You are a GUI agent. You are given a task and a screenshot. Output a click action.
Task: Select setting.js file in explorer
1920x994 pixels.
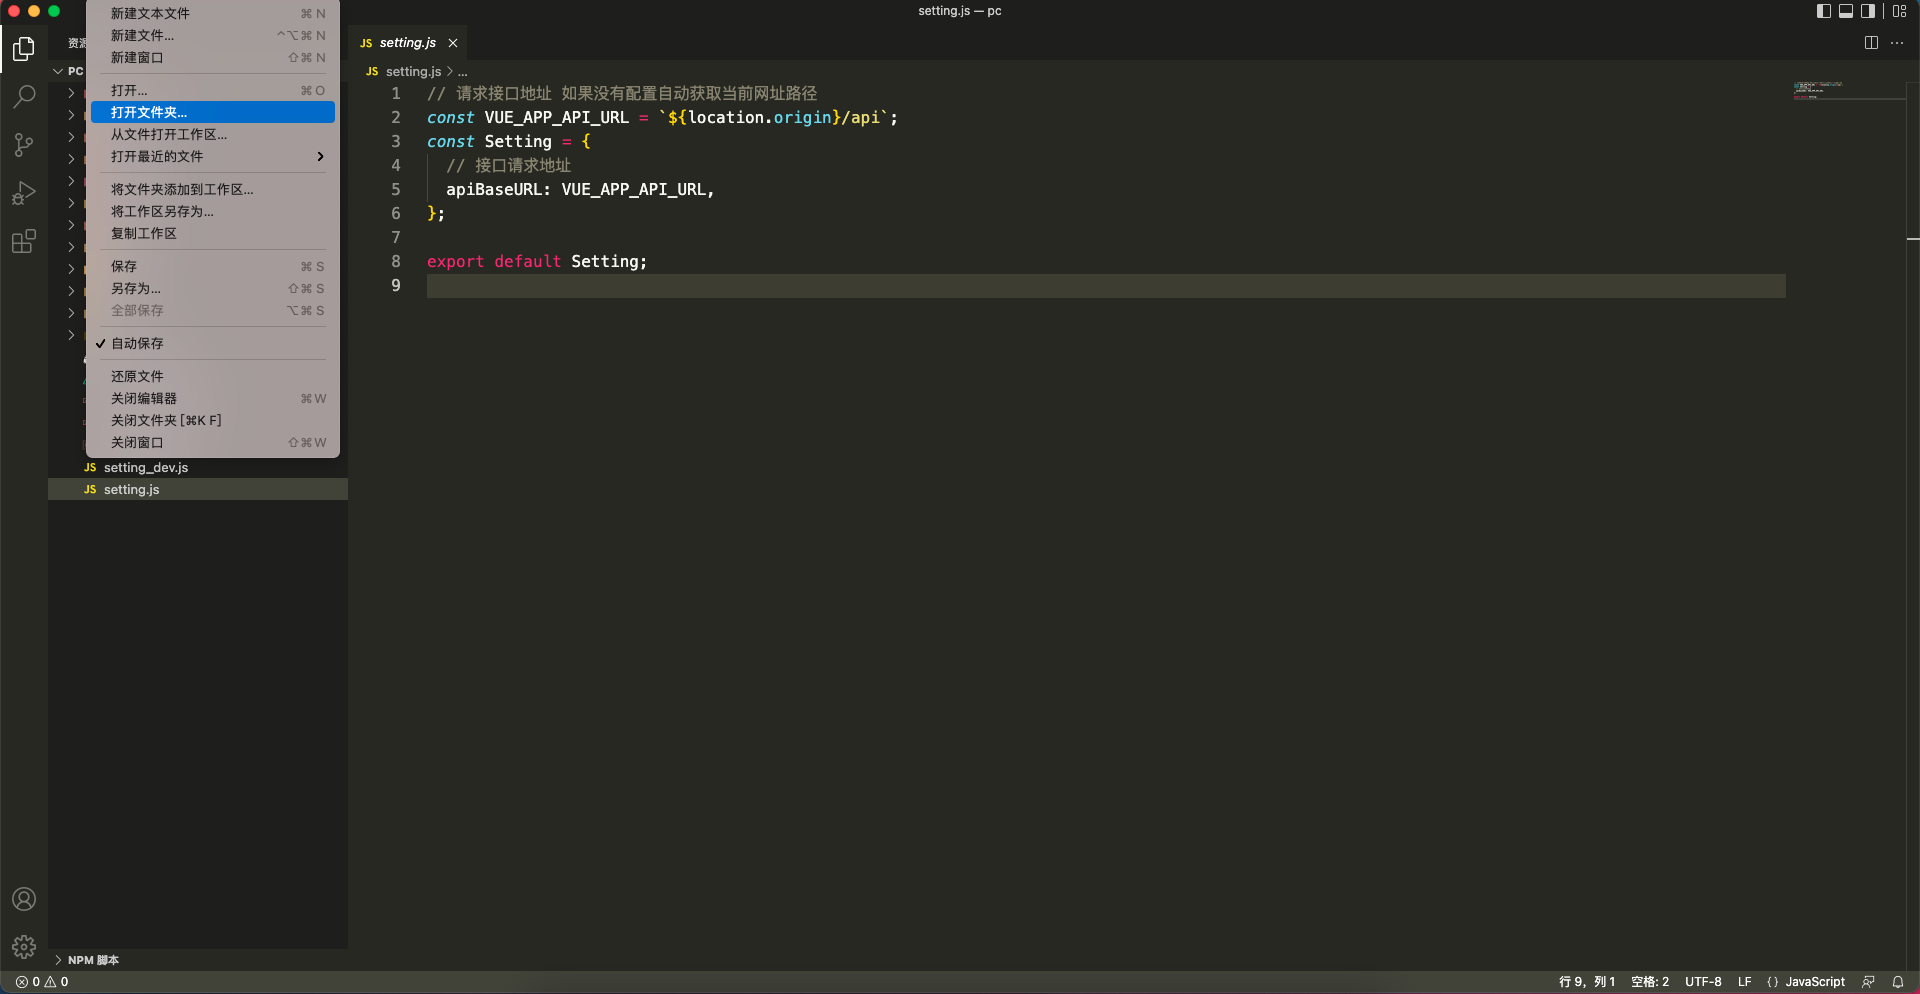click(x=198, y=490)
